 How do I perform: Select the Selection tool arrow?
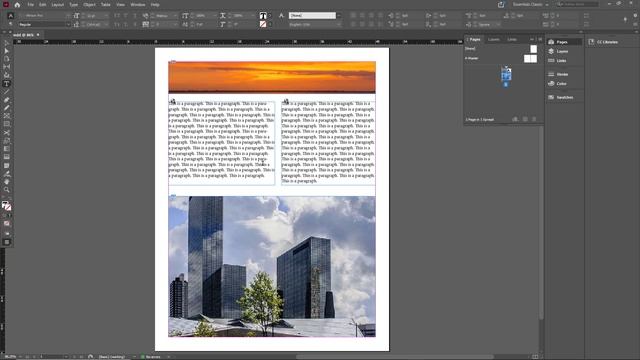(x=7, y=43)
